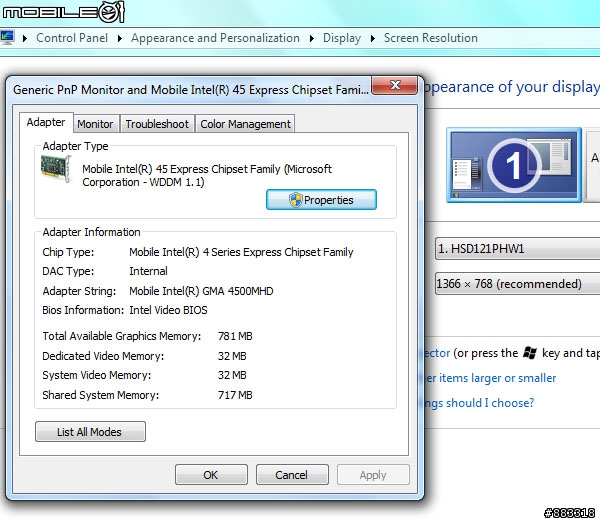Switch to the Troubleshoot tab
Image resolution: width=600 pixels, height=521 pixels.
coord(157,124)
